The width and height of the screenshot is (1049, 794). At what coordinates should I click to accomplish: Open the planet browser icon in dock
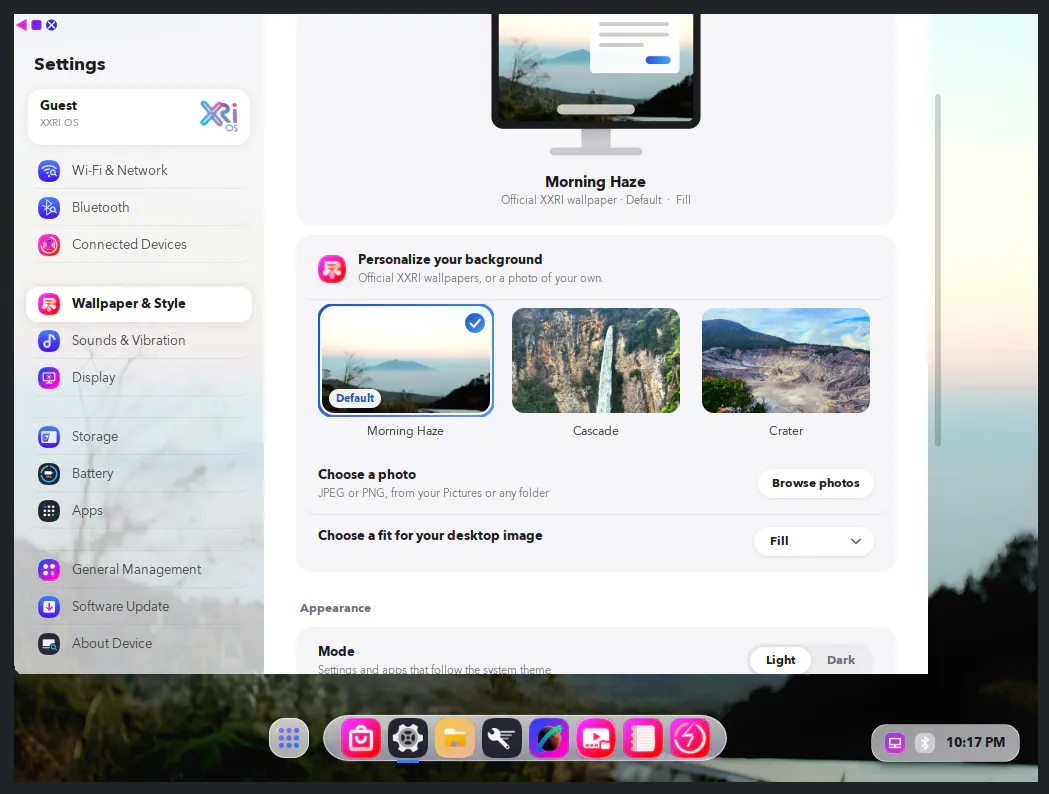click(x=549, y=738)
